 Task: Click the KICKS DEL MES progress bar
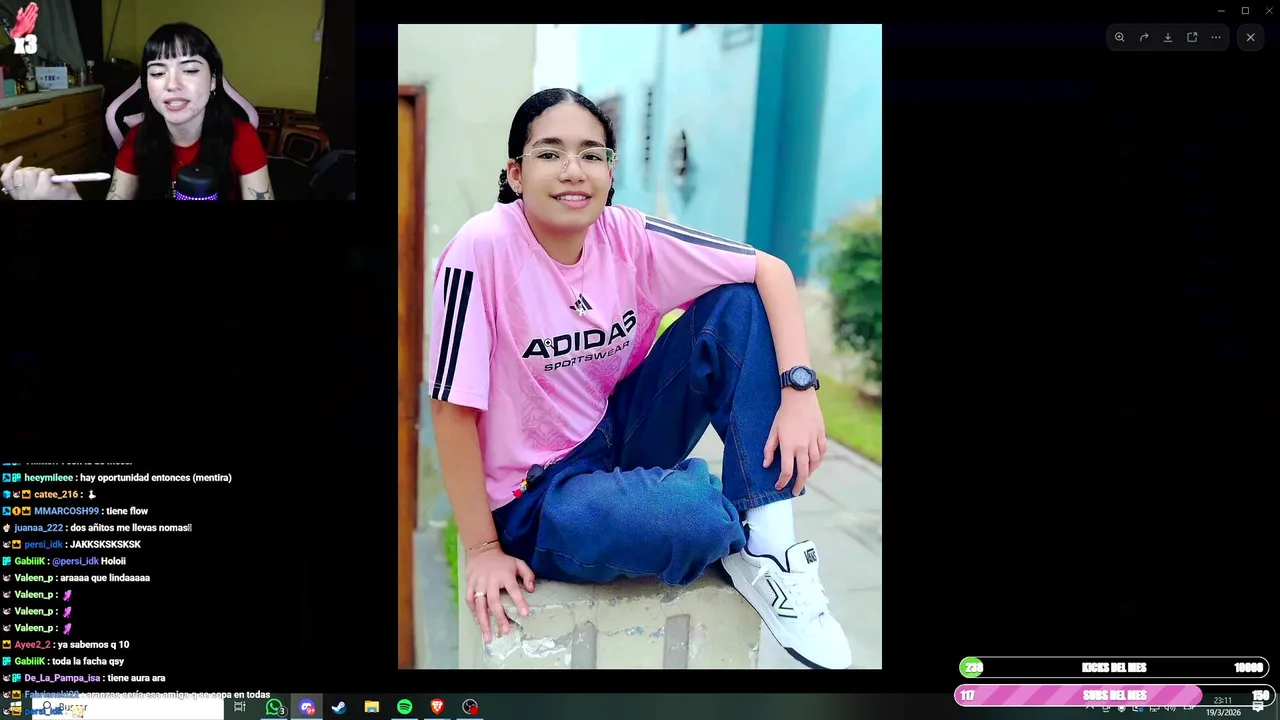point(1114,668)
